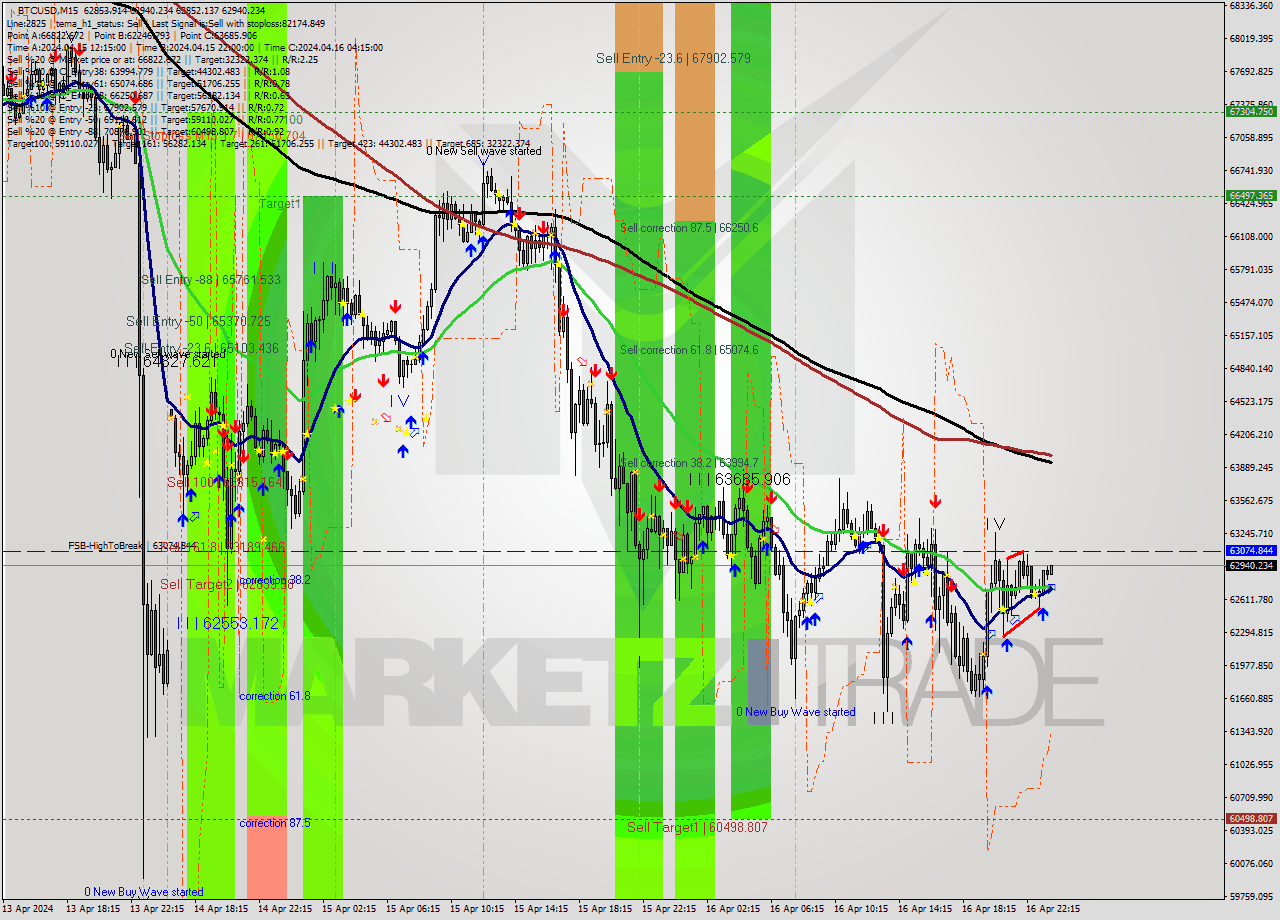Click '0 New Buy Wave started' at bottom left

coord(143,891)
